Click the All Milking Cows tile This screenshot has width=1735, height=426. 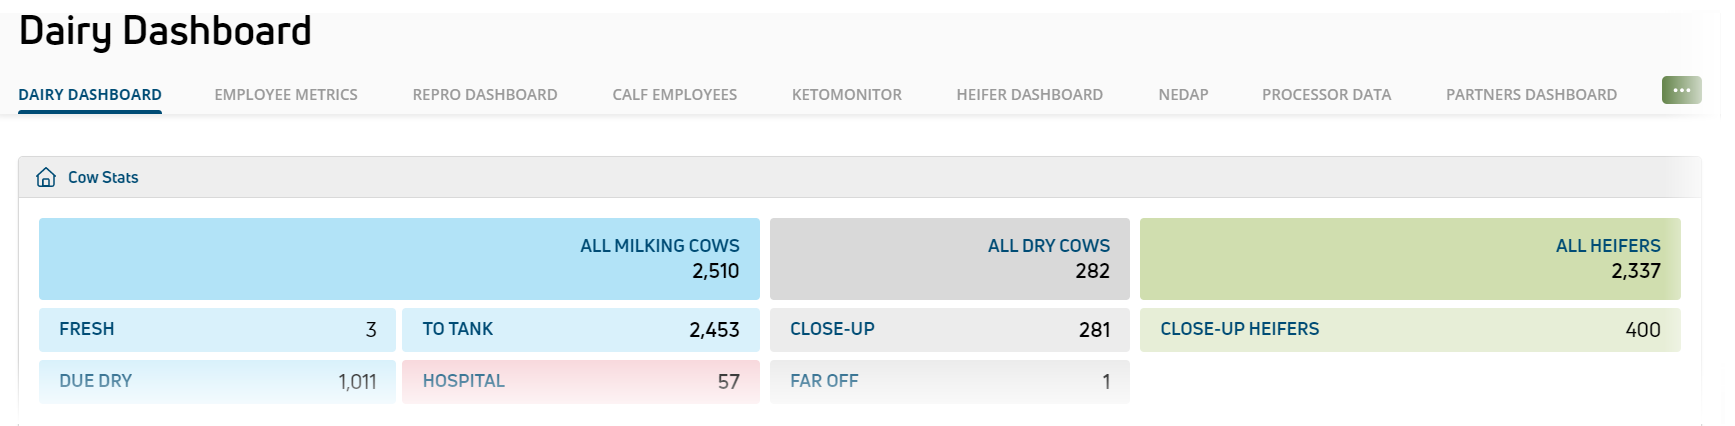point(399,259)
